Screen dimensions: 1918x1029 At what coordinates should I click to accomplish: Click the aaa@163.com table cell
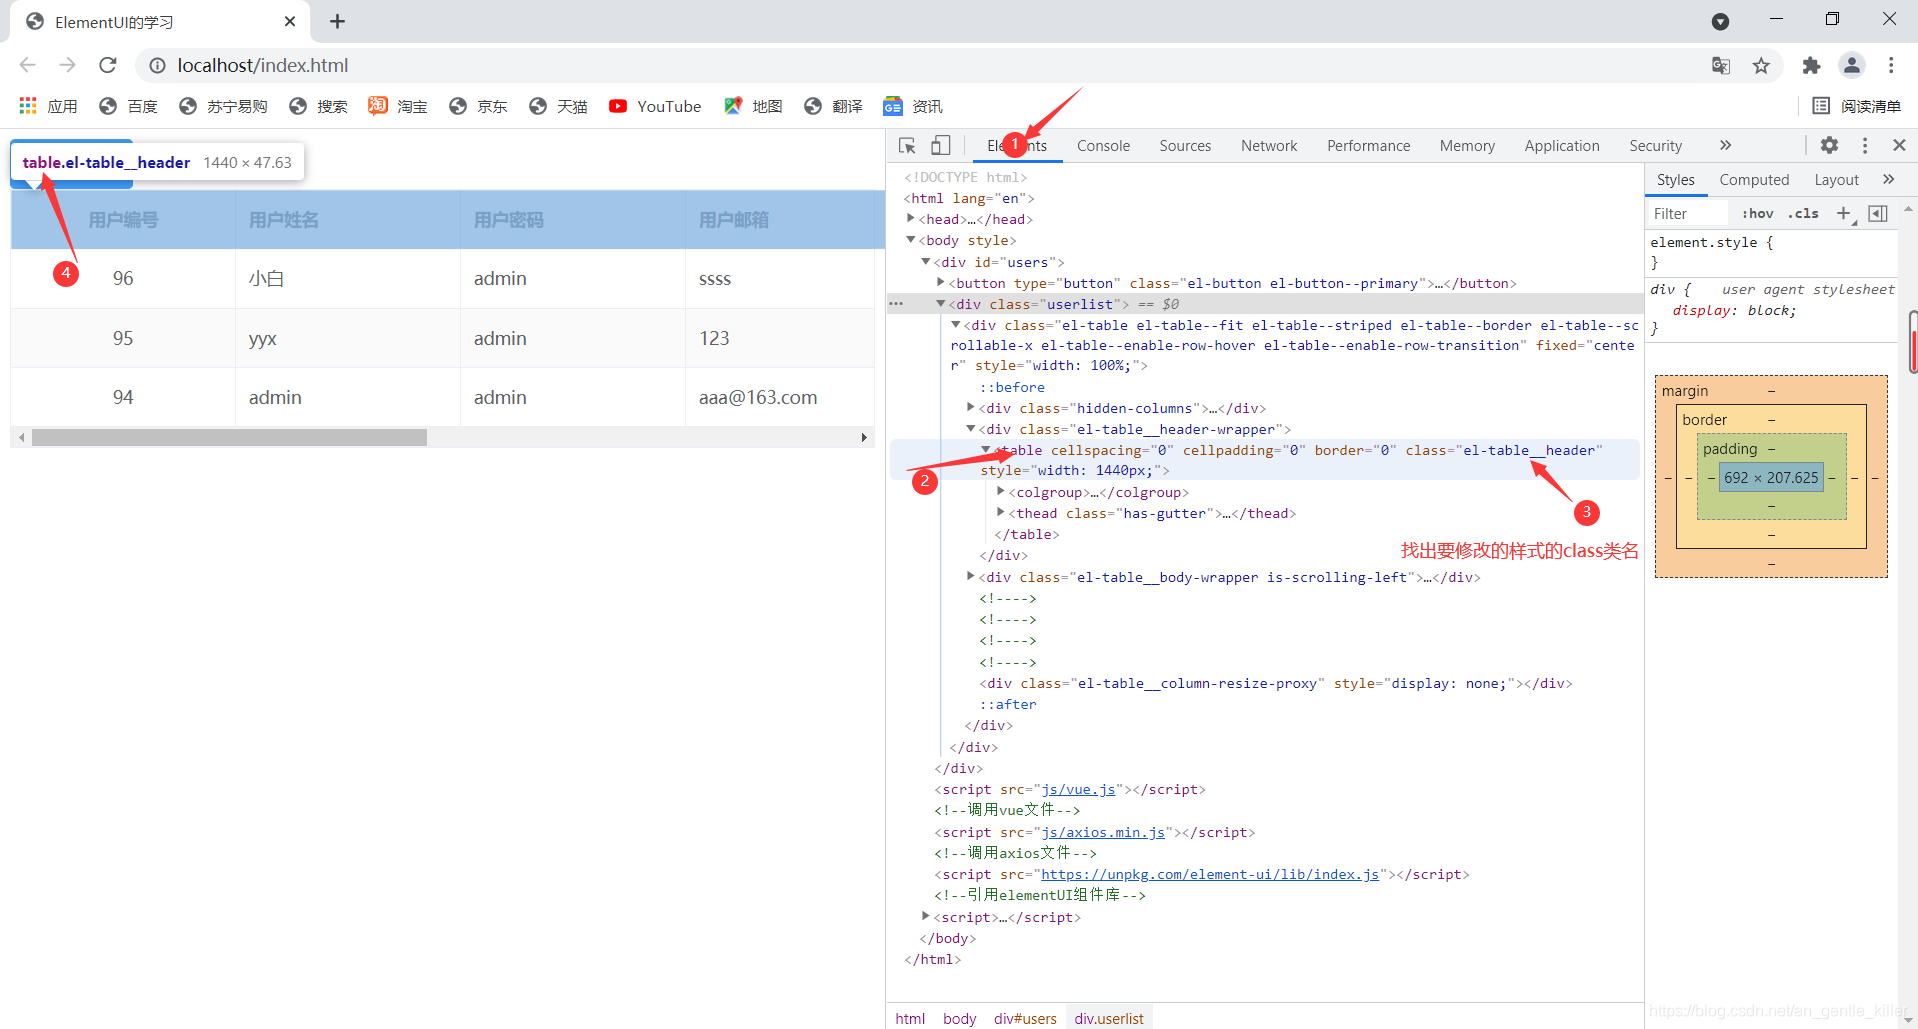point(780,397)
